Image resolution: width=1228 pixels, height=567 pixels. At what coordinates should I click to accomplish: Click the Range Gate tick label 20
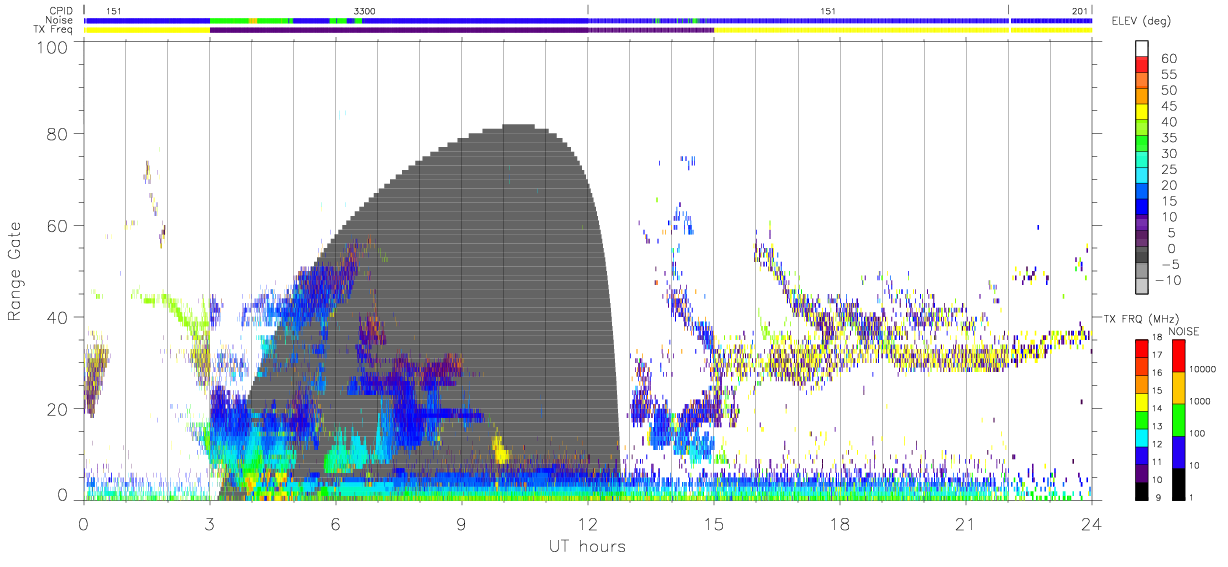(58, 409)
